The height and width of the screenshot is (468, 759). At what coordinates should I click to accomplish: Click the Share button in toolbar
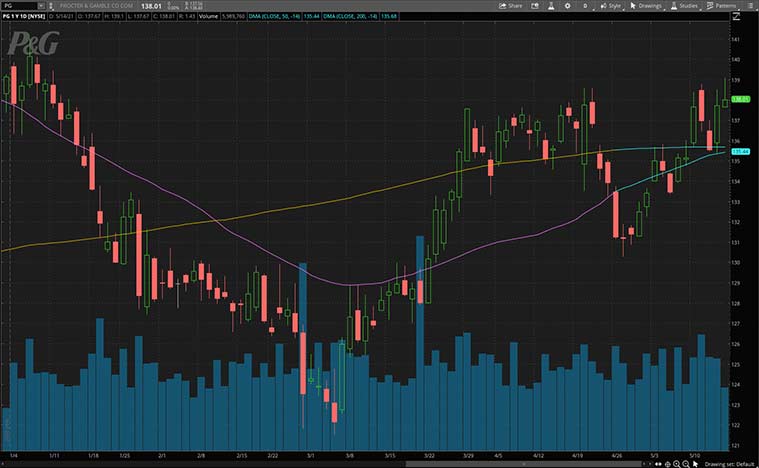point(512,5)
